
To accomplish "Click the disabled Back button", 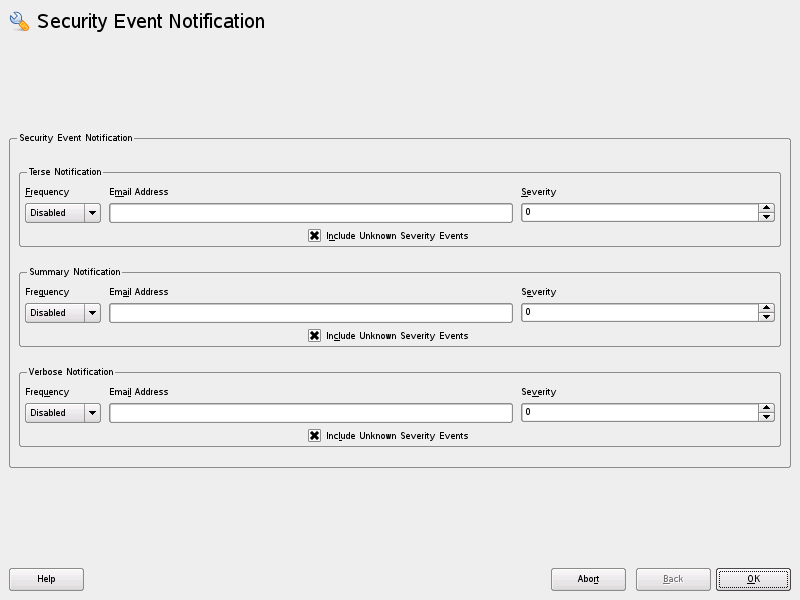I will point(671,579).
